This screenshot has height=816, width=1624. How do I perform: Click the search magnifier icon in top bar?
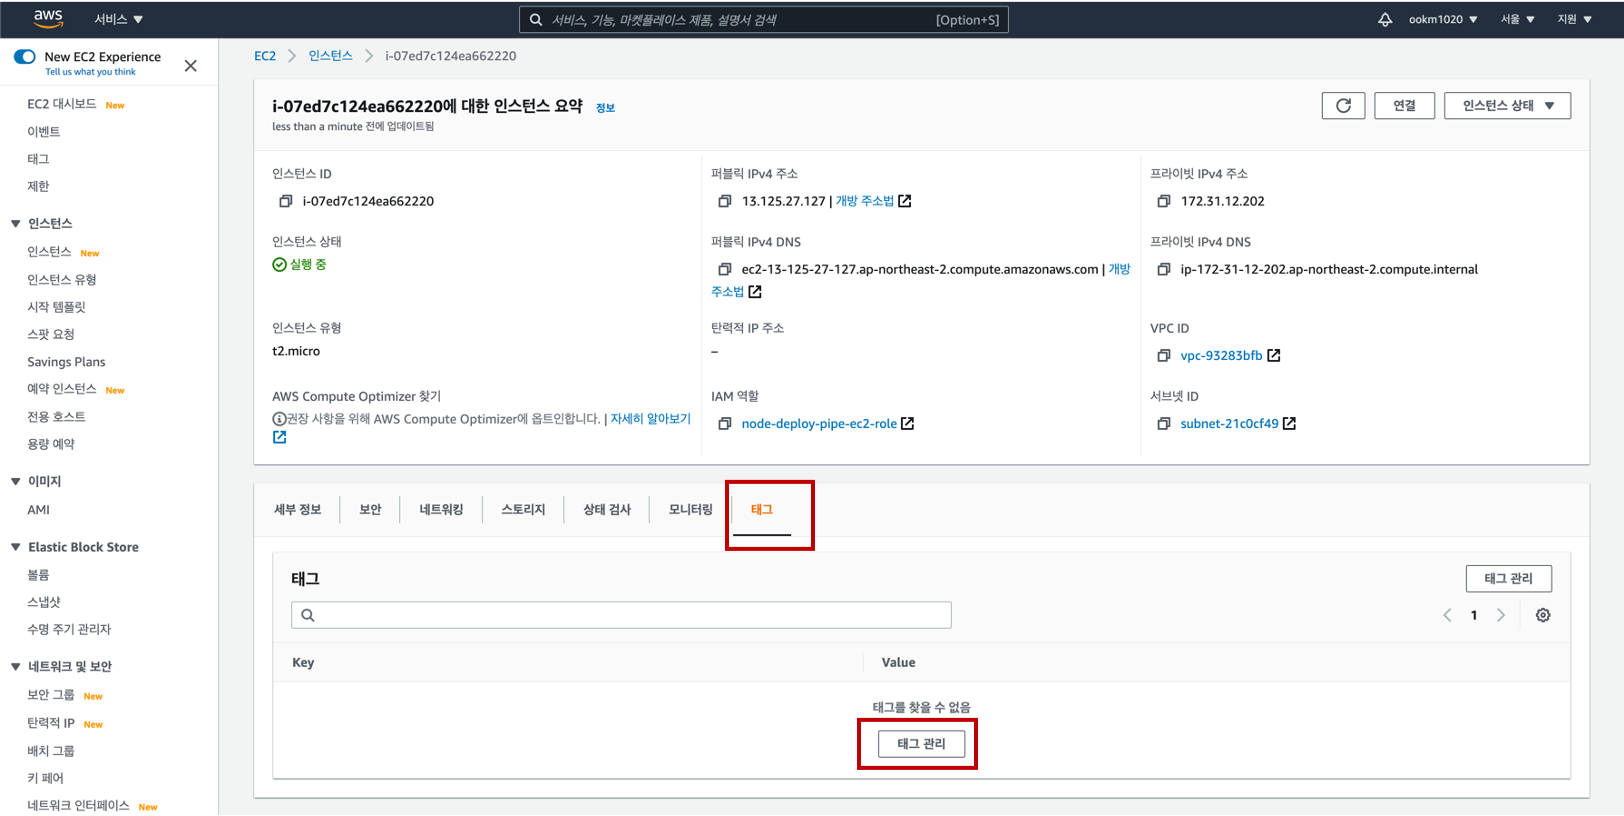(536, 19)
